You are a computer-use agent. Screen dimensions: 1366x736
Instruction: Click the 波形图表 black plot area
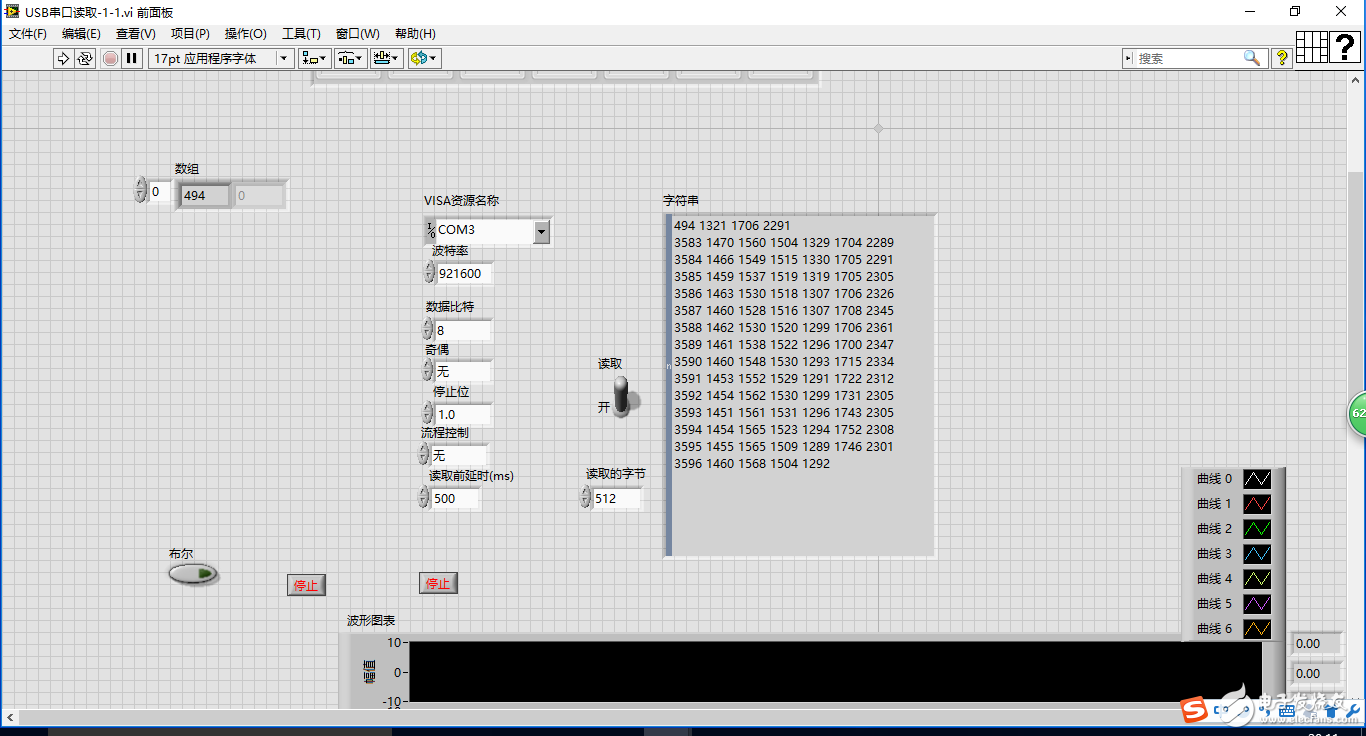(835, 672)
